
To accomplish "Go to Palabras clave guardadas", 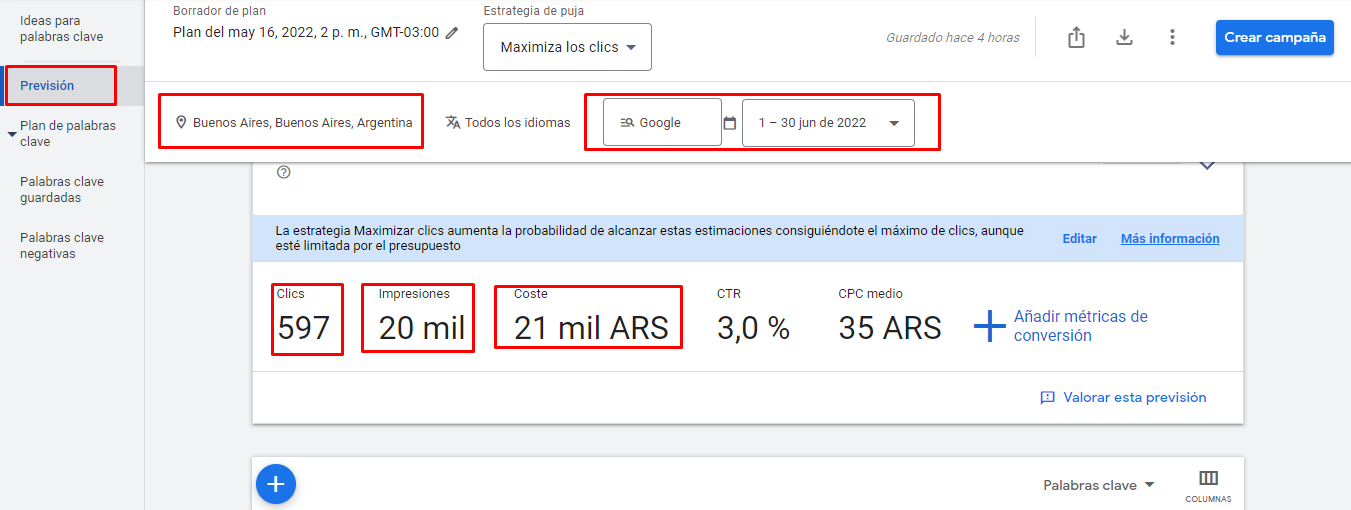I will (x=62, y=190).
